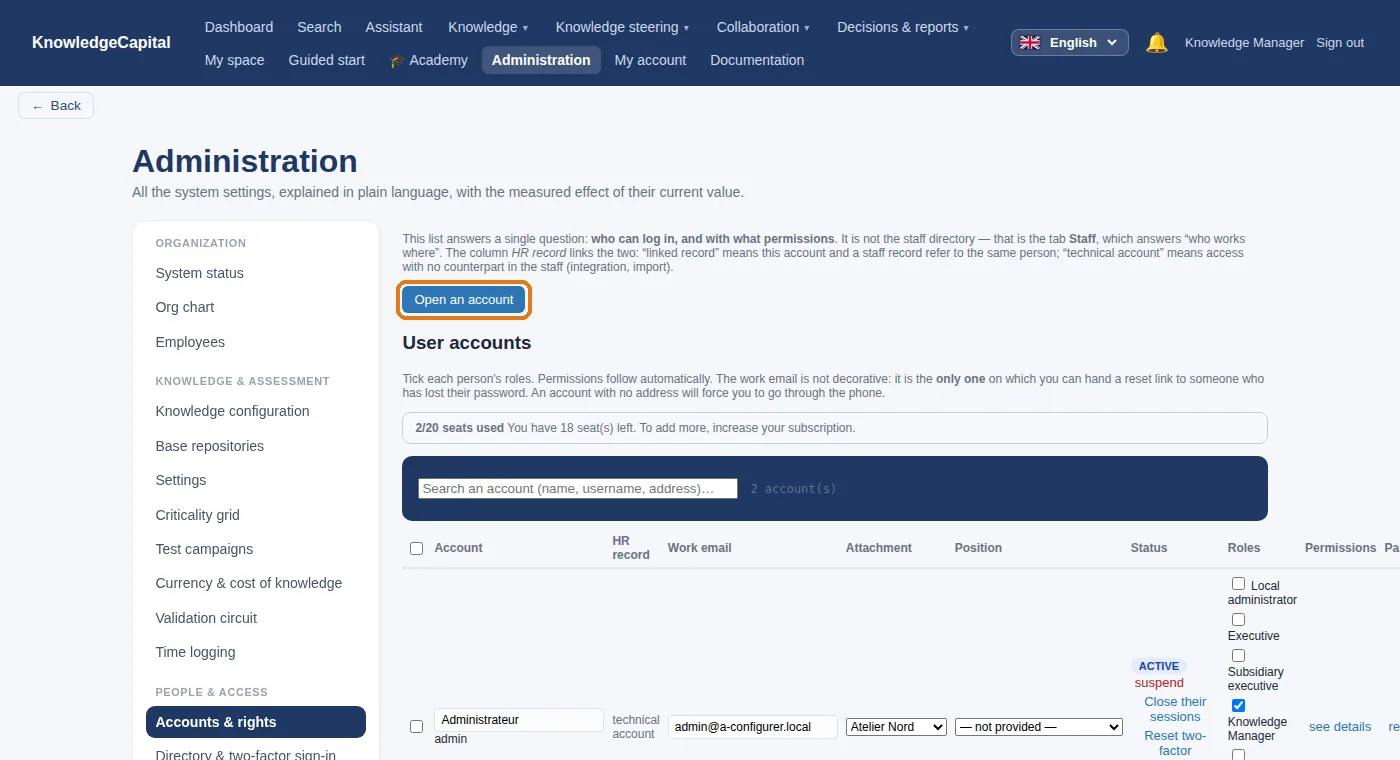
Task: Click the Sign out link
Action: click(x=1340, y=42)
